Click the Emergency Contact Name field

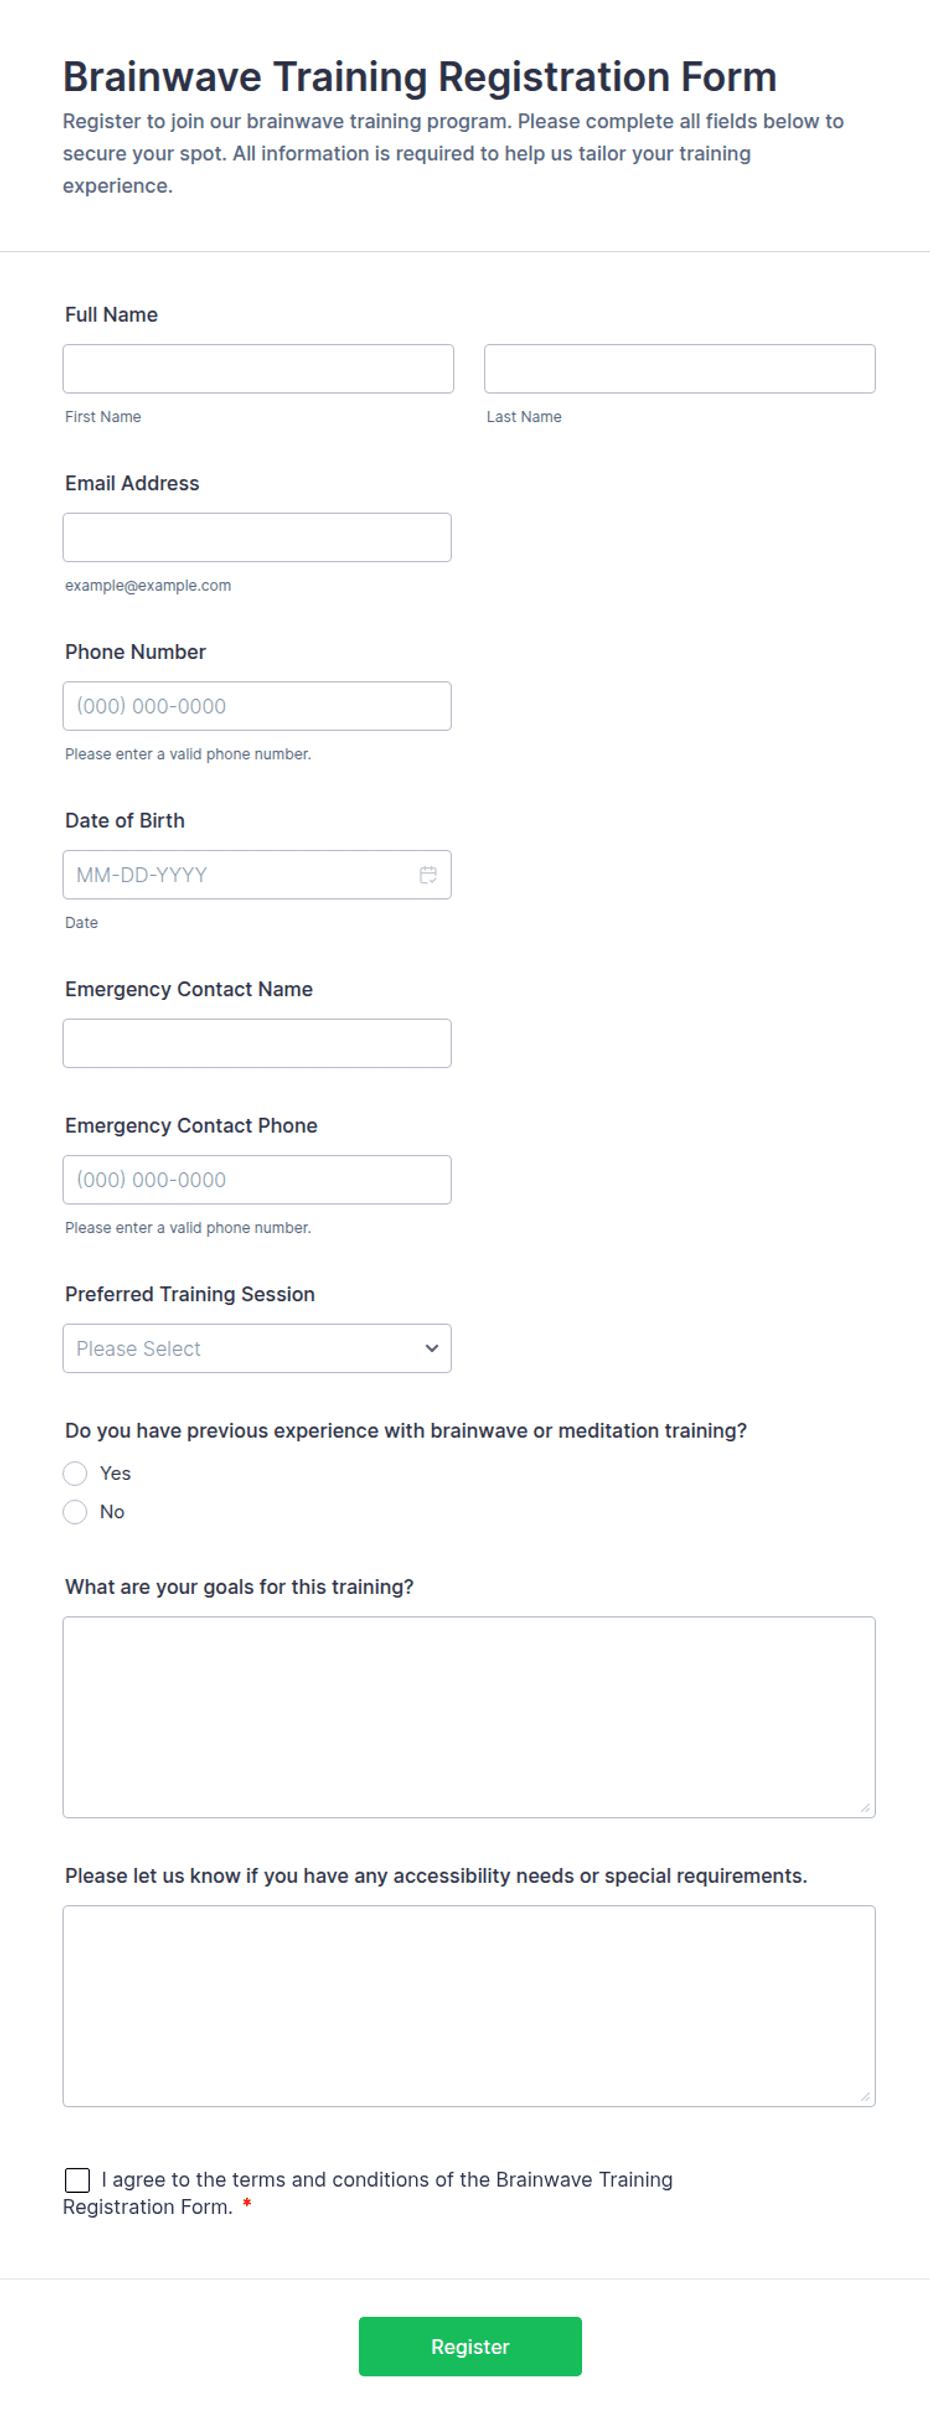click(x=257, y=1043)
